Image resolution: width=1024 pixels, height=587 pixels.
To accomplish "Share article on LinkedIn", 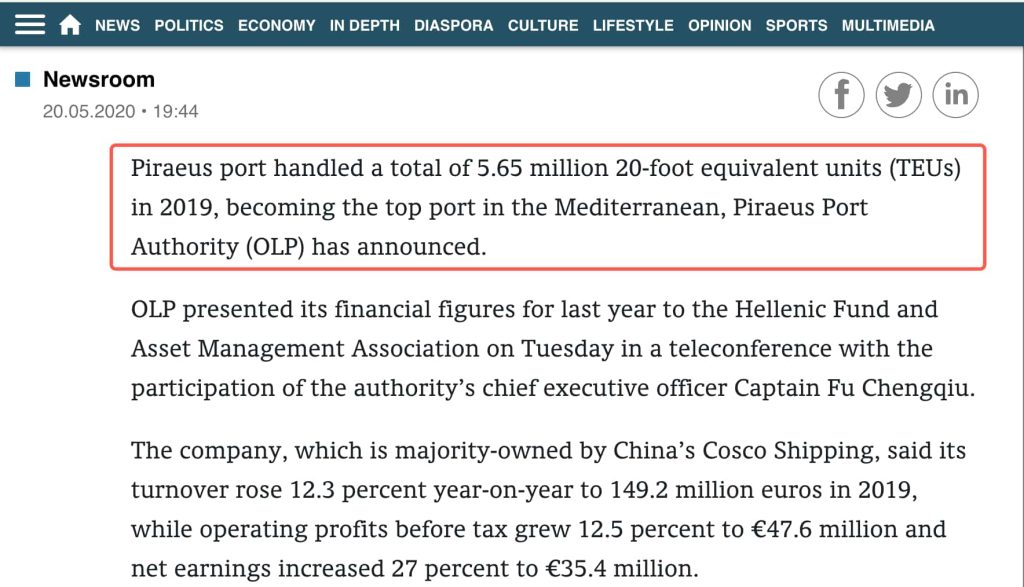I will pyautogui.click(x=955, y=95).
